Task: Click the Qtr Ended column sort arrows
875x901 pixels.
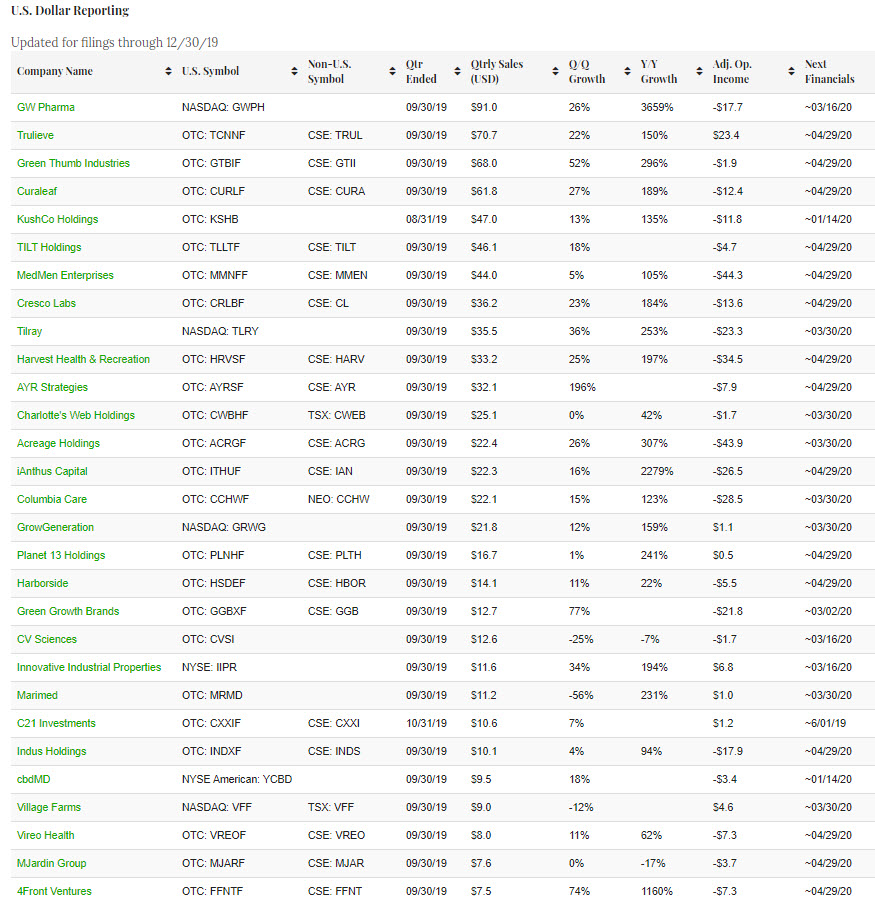Action: 455,72
